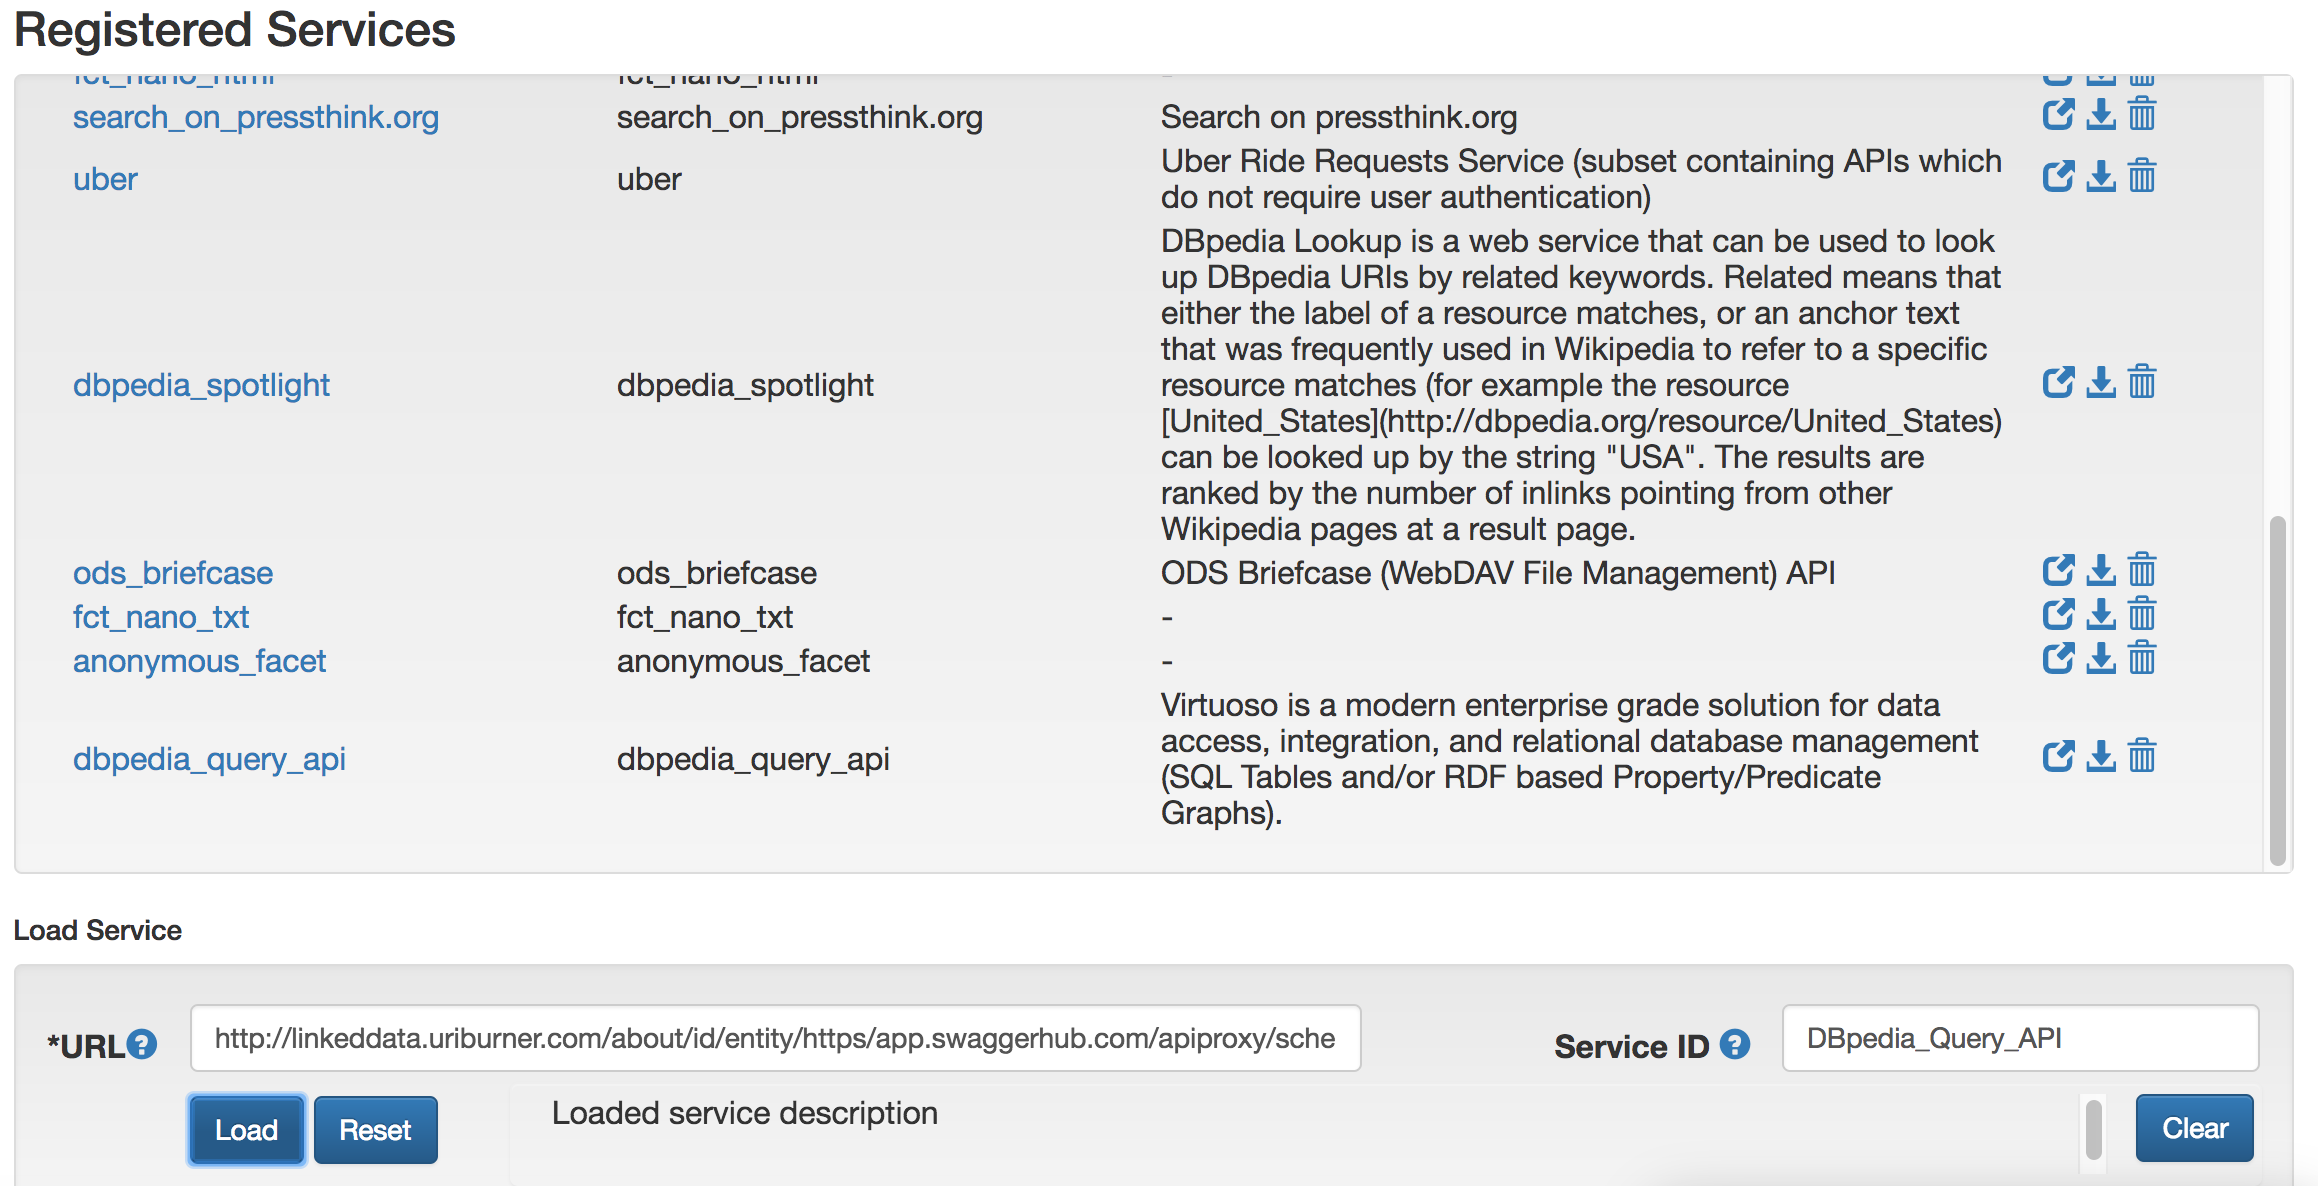Open fct_nano_txt in new window
The width and height of the screenshot is (2318, 1186).
click(x=2059, y=615)
